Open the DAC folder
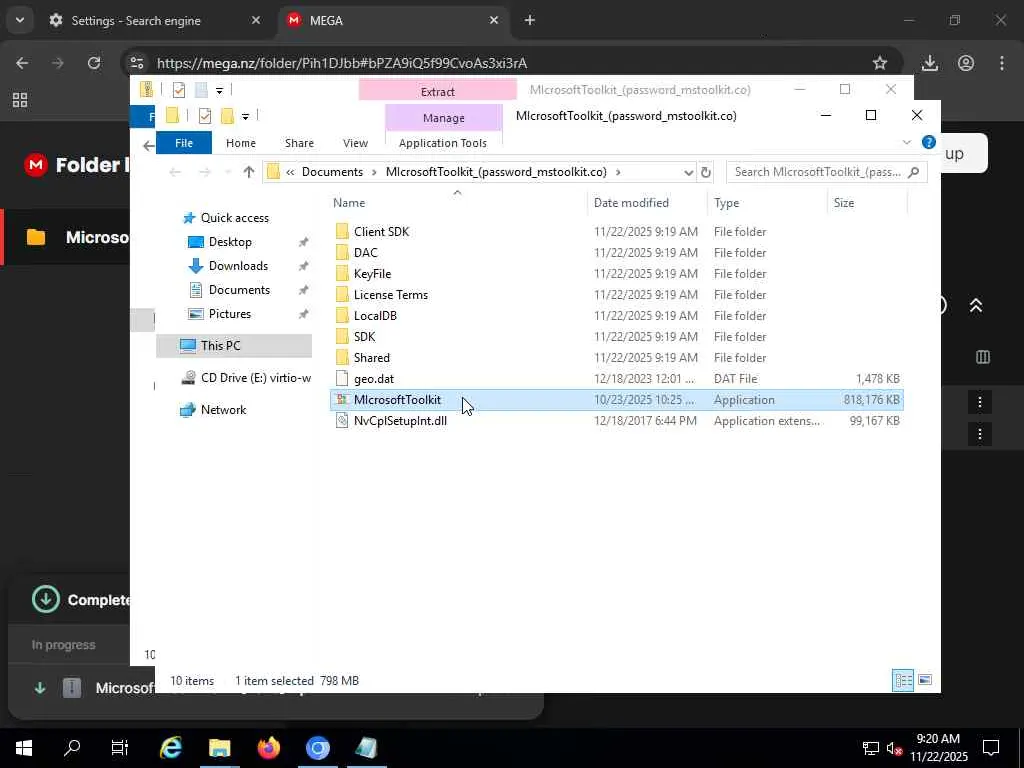The height and width of the screenshot is (768, 1024). [x=366, y=253]
